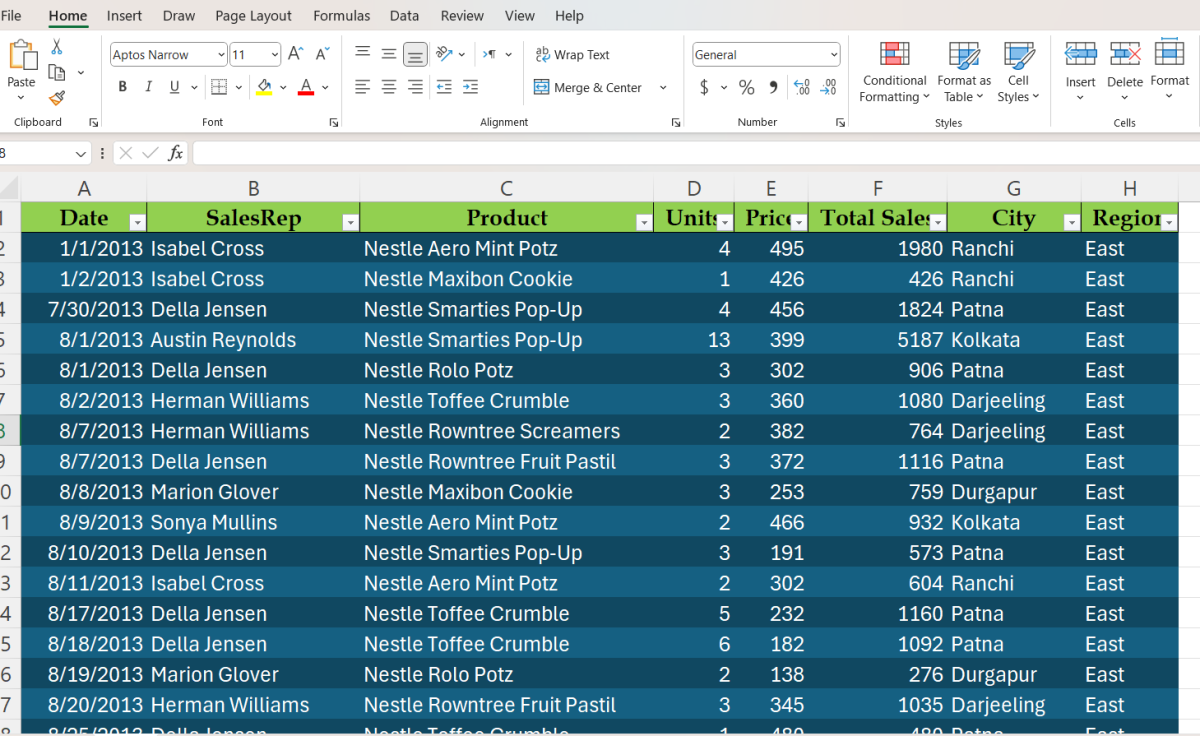The width and height of the screenshot is (1200, 736).
Task: Click the Format Painter brush icon
Action: tap(57, 98)
